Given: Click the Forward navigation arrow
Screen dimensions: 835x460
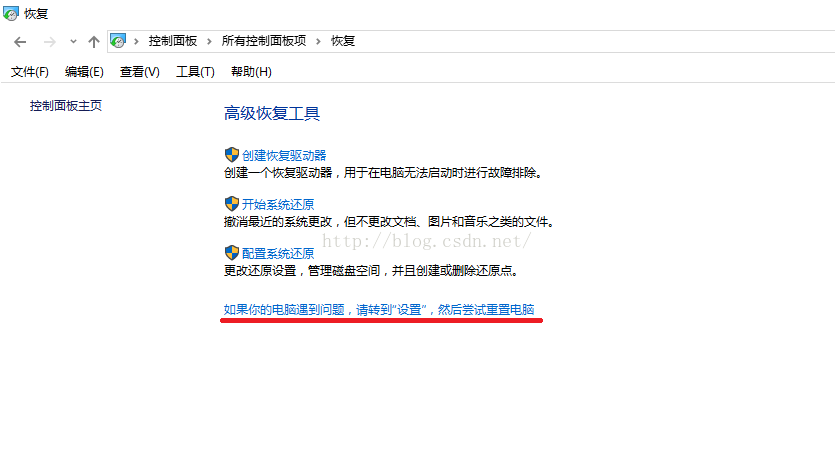Looking at the screenshot, I should [x=50, y=42].
